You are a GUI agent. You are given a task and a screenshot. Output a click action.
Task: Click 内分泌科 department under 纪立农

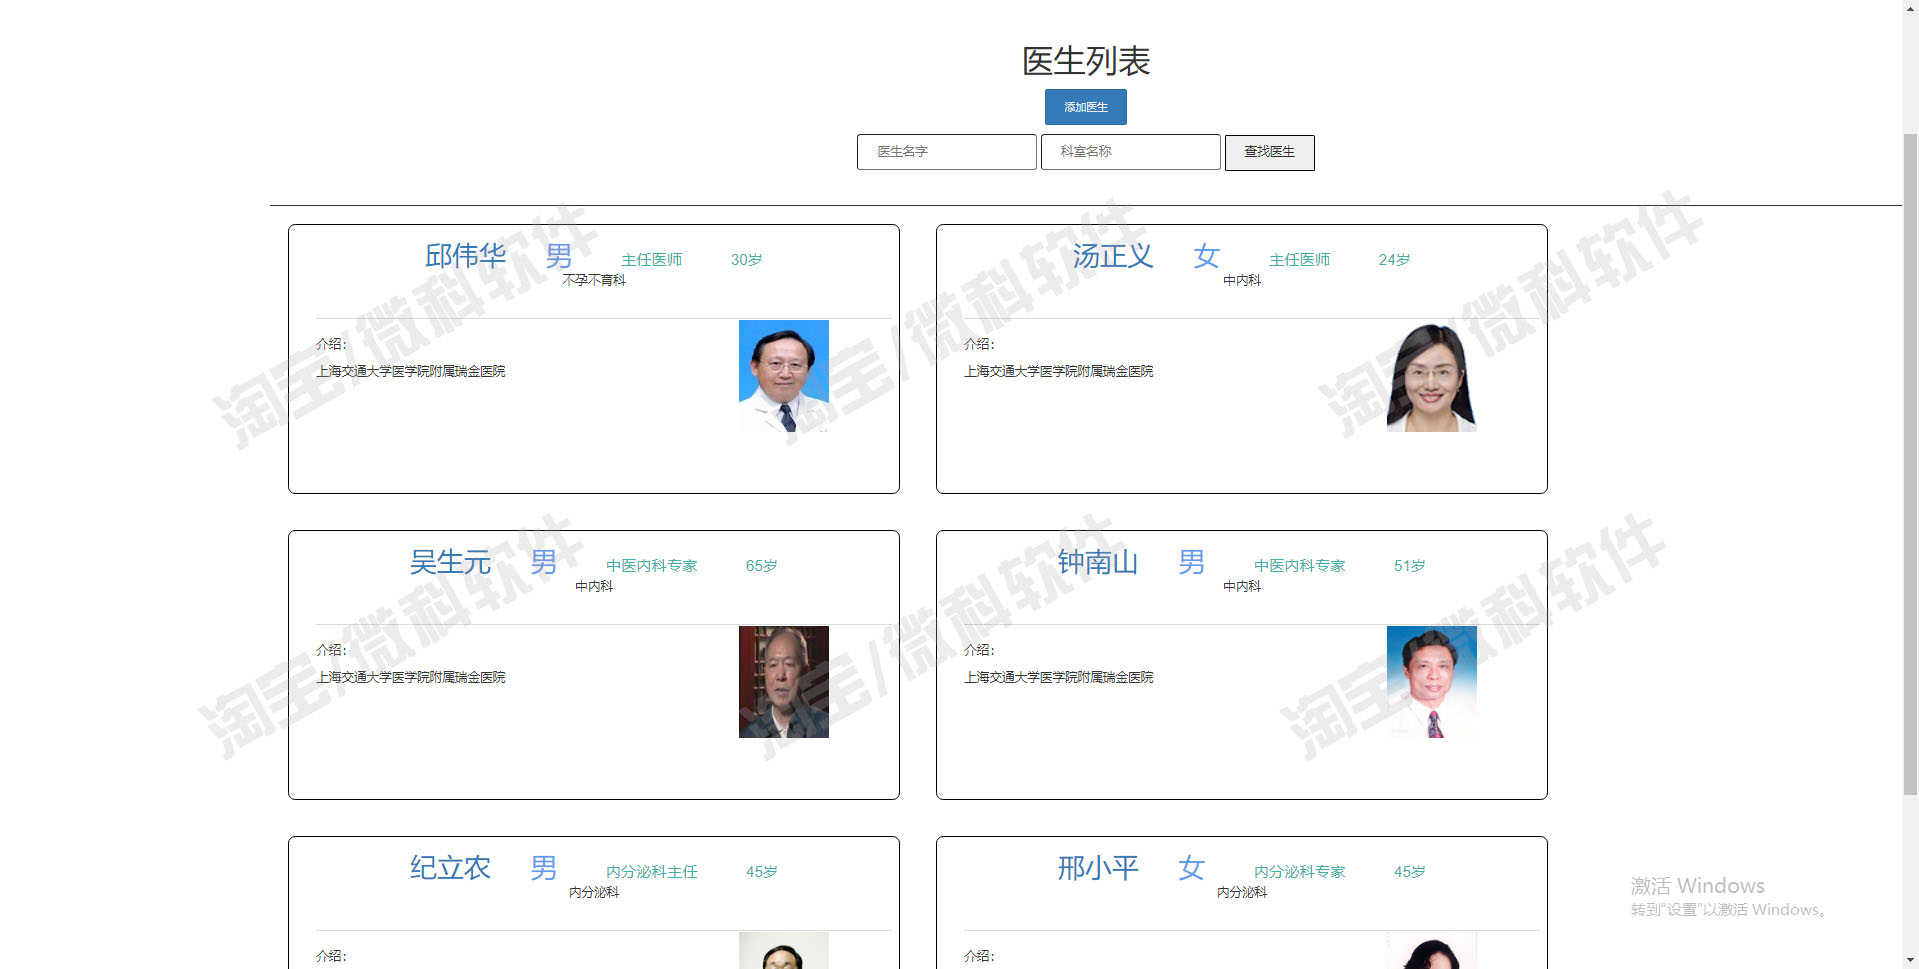coord(594,893)
